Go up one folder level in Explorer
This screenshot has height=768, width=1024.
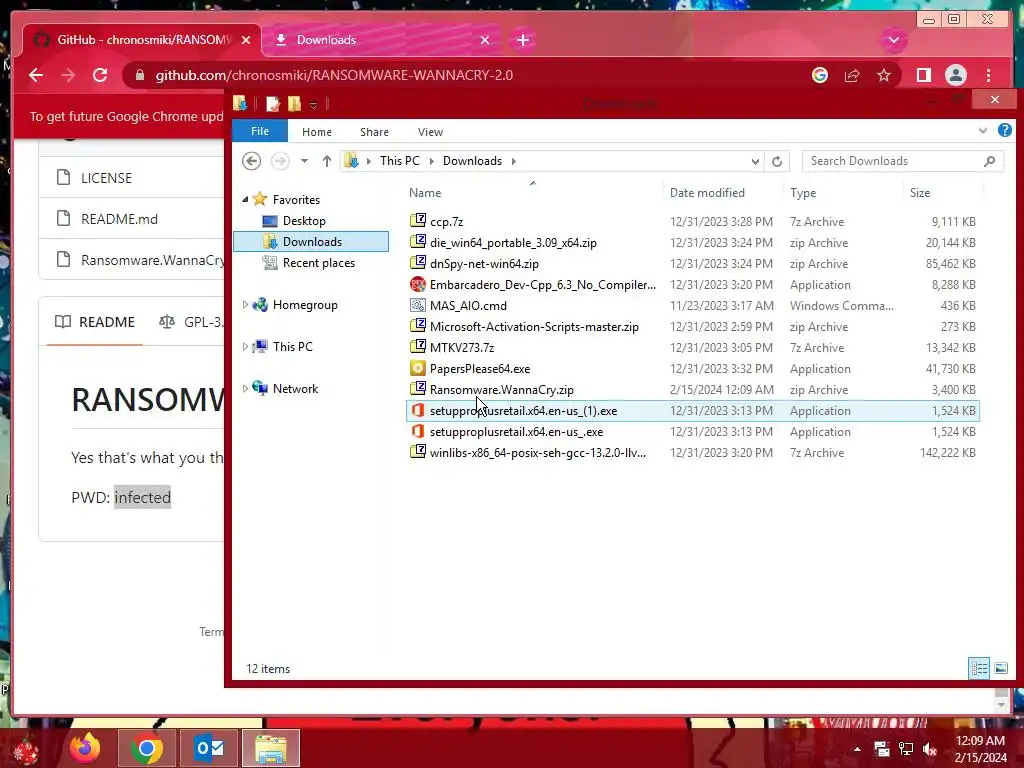(327, 161)
